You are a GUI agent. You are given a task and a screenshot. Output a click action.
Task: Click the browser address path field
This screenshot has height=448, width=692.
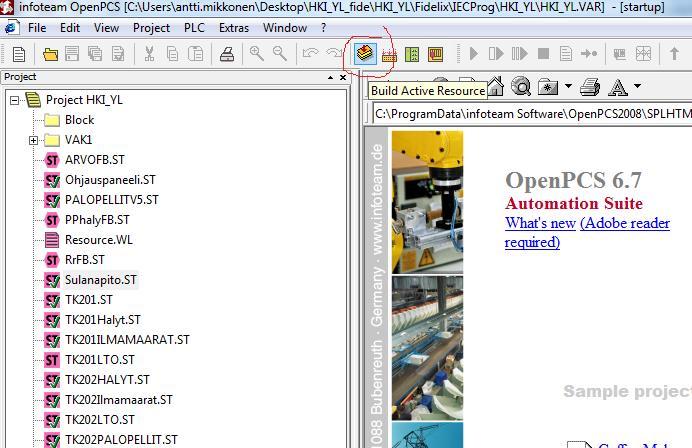pyautogui.click(x=532, y=114)
